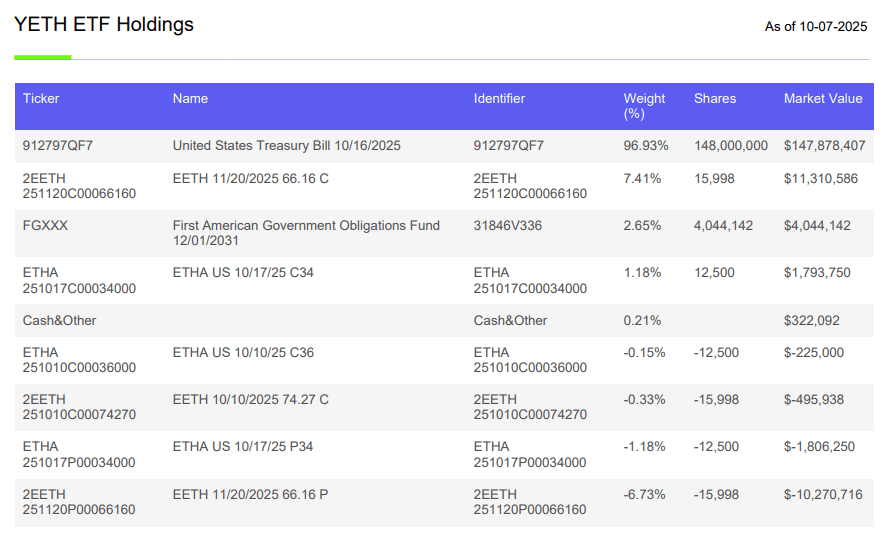The height and width of the screenshot is (538, 890).
Task: Click the Cash&Other ticker cell
Action: point(60,321)
